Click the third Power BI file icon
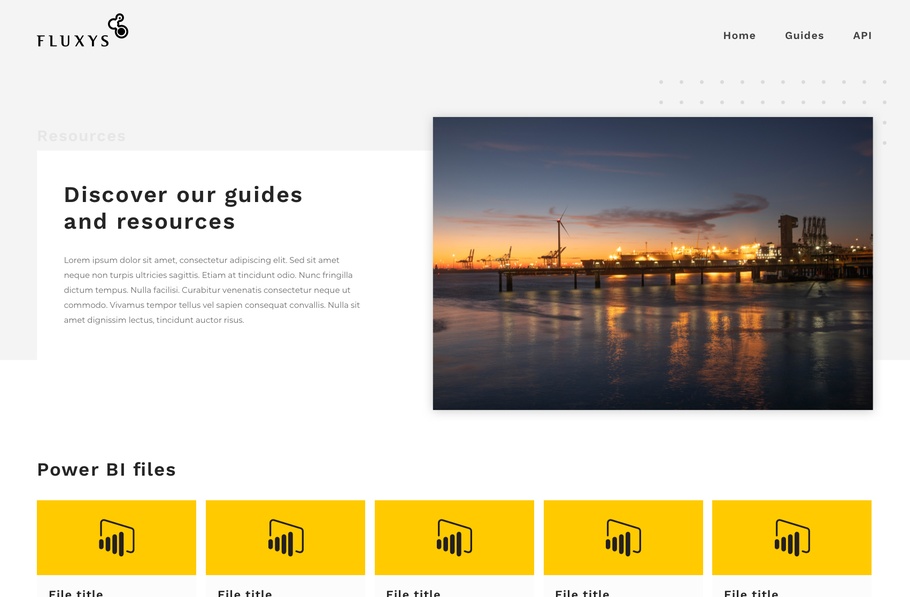The width and height of the screenshot is (910, 597). [454, 538]
